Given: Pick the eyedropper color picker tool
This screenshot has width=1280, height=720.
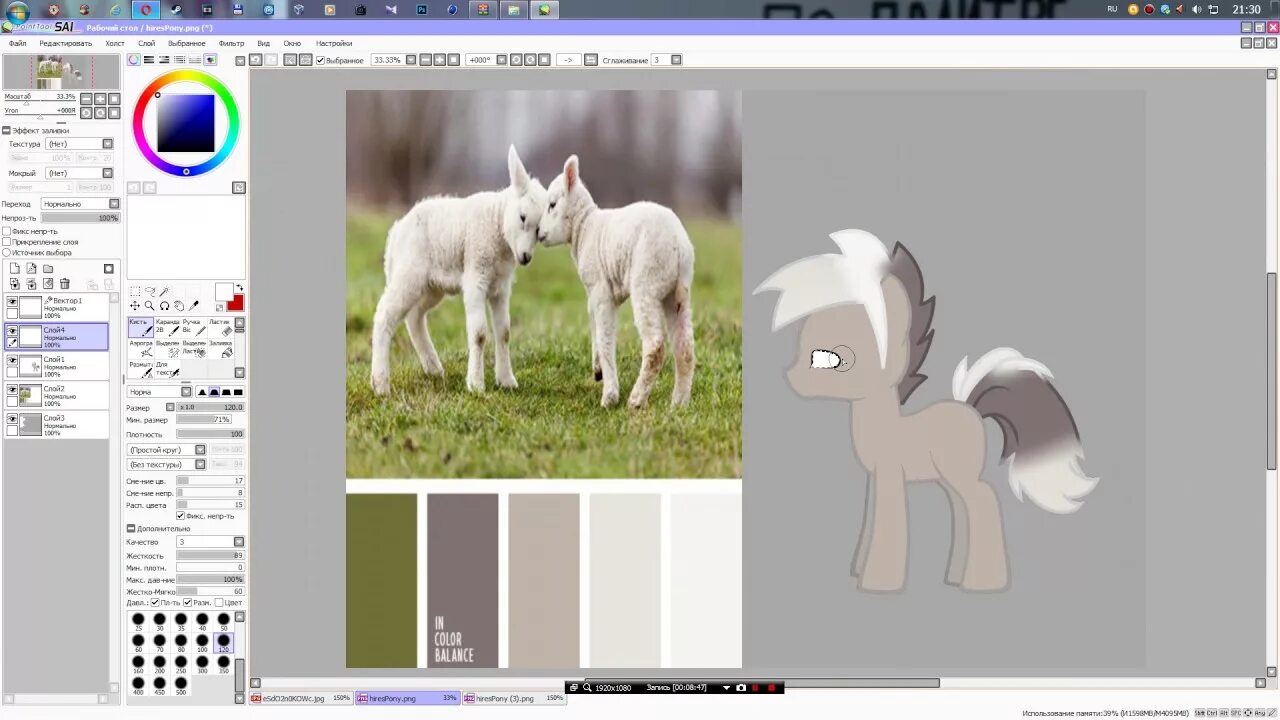Looking at the screenshot, I should (193, 306).
